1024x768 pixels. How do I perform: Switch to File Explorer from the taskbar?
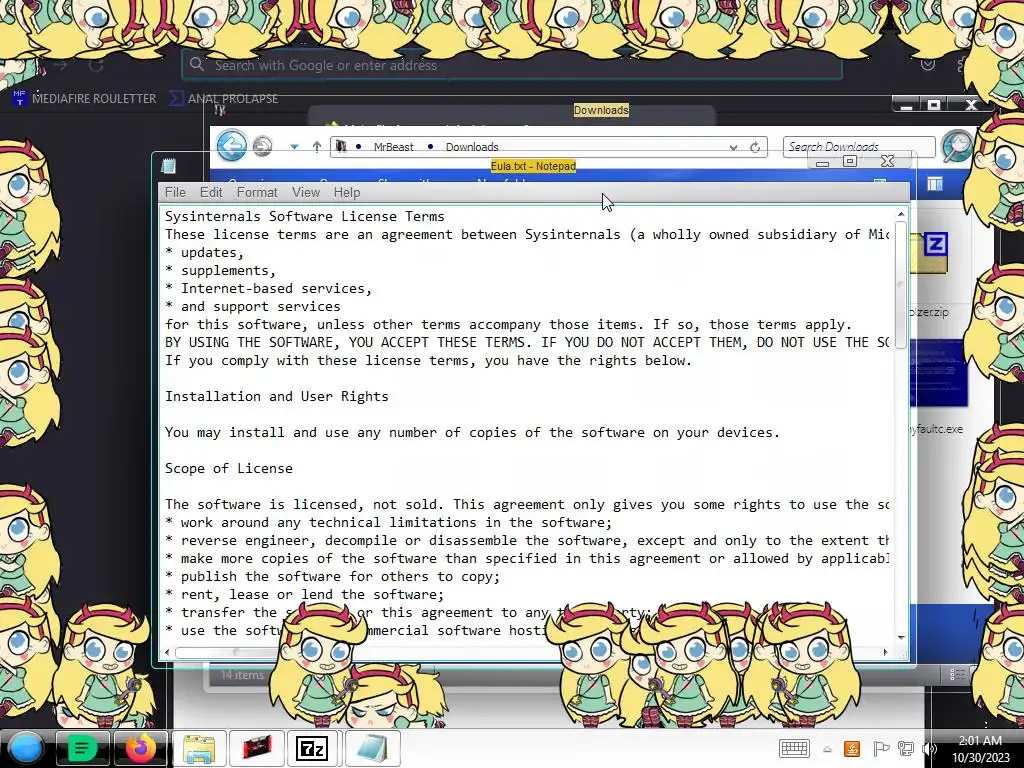coord(199,748)
